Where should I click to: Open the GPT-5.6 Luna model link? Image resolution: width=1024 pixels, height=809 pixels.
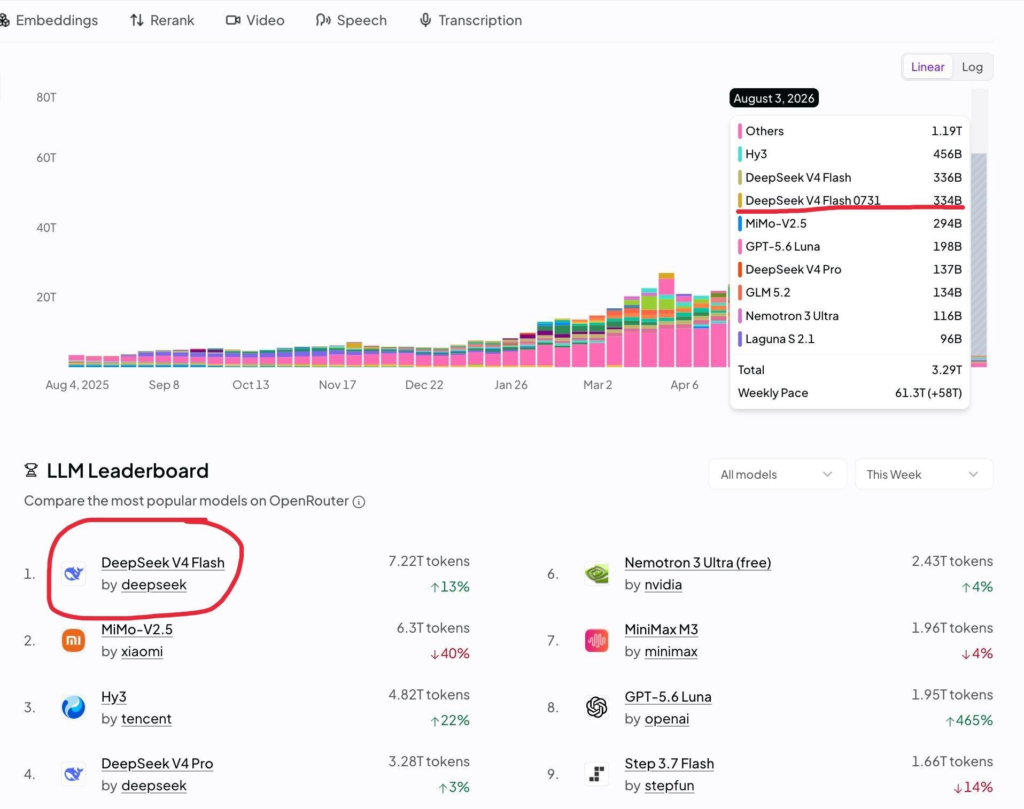click(x=667, y=696)
